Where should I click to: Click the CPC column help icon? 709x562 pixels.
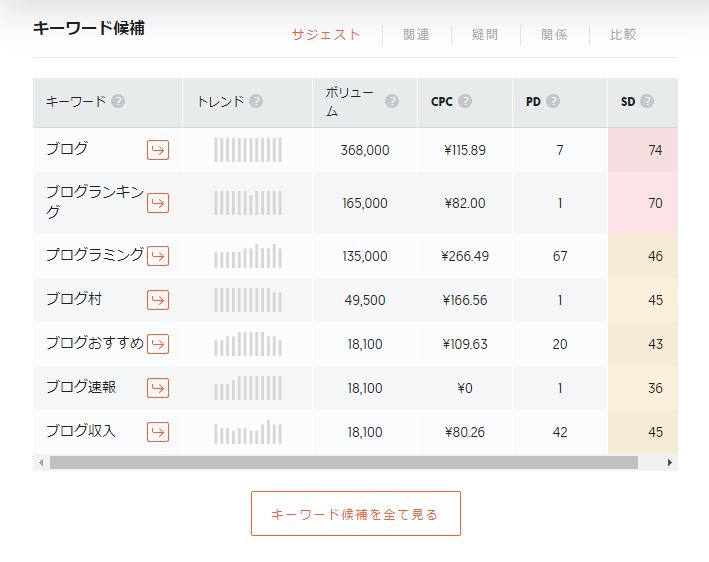click(x=465, y=101)
